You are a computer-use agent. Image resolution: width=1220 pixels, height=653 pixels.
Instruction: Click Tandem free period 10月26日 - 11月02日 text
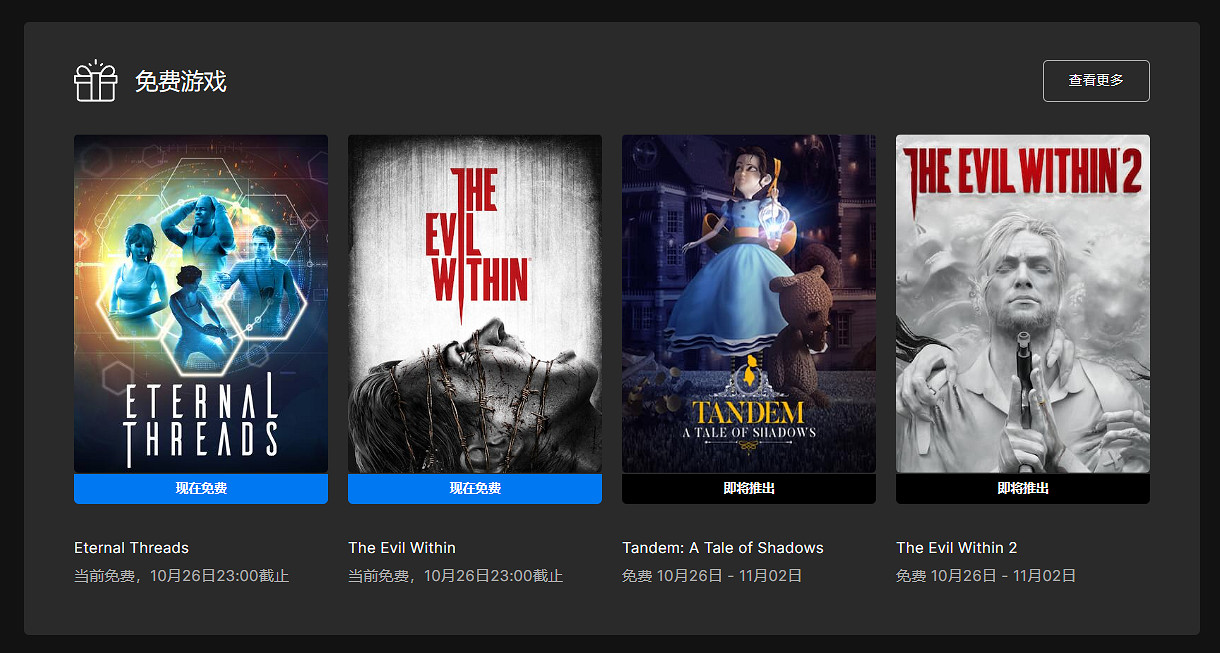(712, 576)
